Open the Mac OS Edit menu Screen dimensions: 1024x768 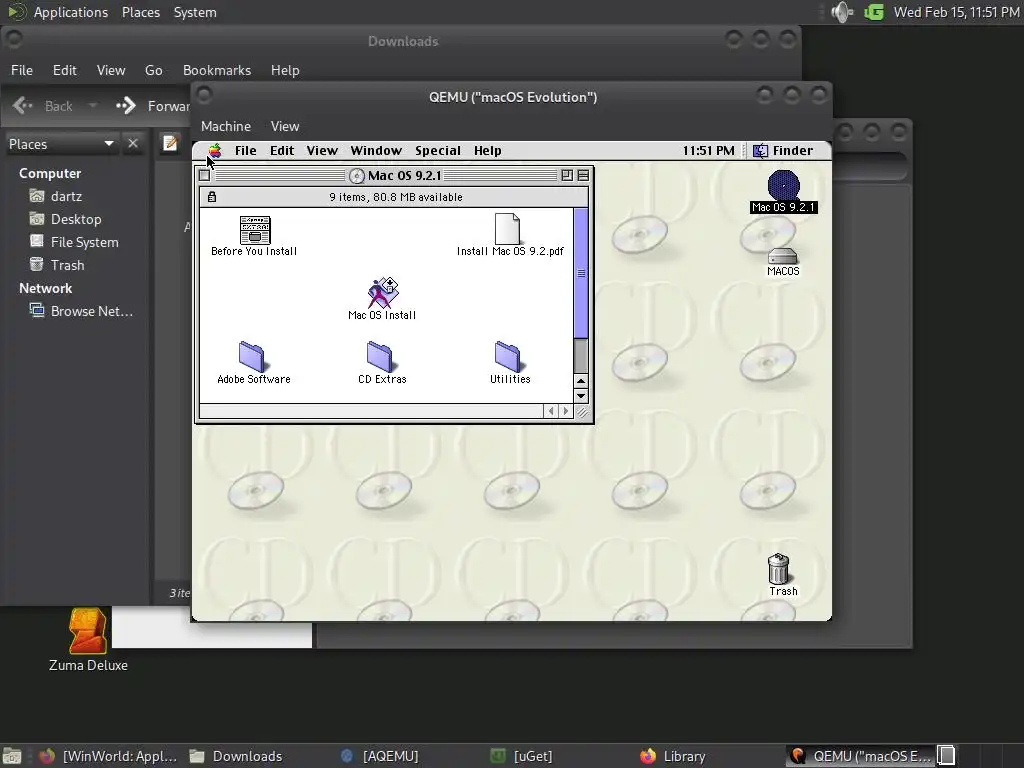point(282,151)
